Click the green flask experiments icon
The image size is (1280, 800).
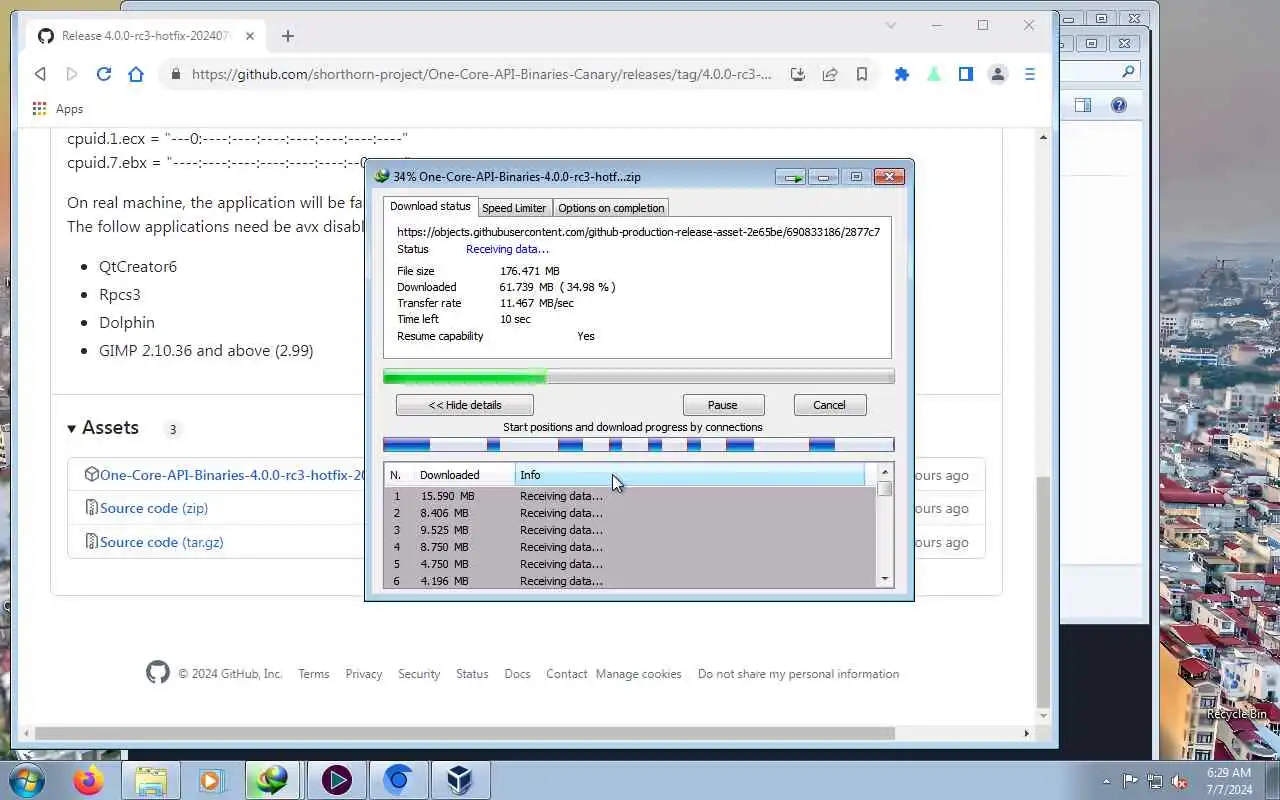coord(934,74)
